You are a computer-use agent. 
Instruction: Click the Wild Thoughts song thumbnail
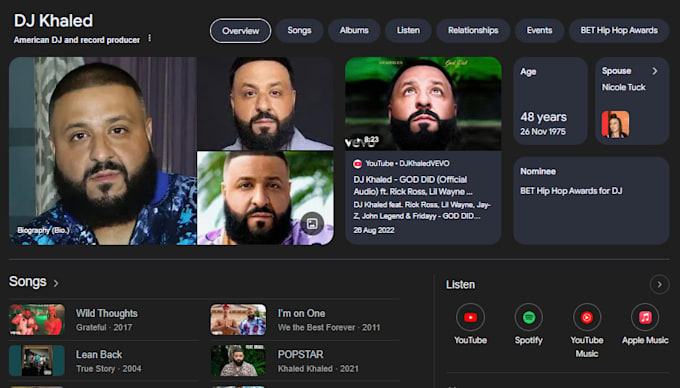pos(37,320)
